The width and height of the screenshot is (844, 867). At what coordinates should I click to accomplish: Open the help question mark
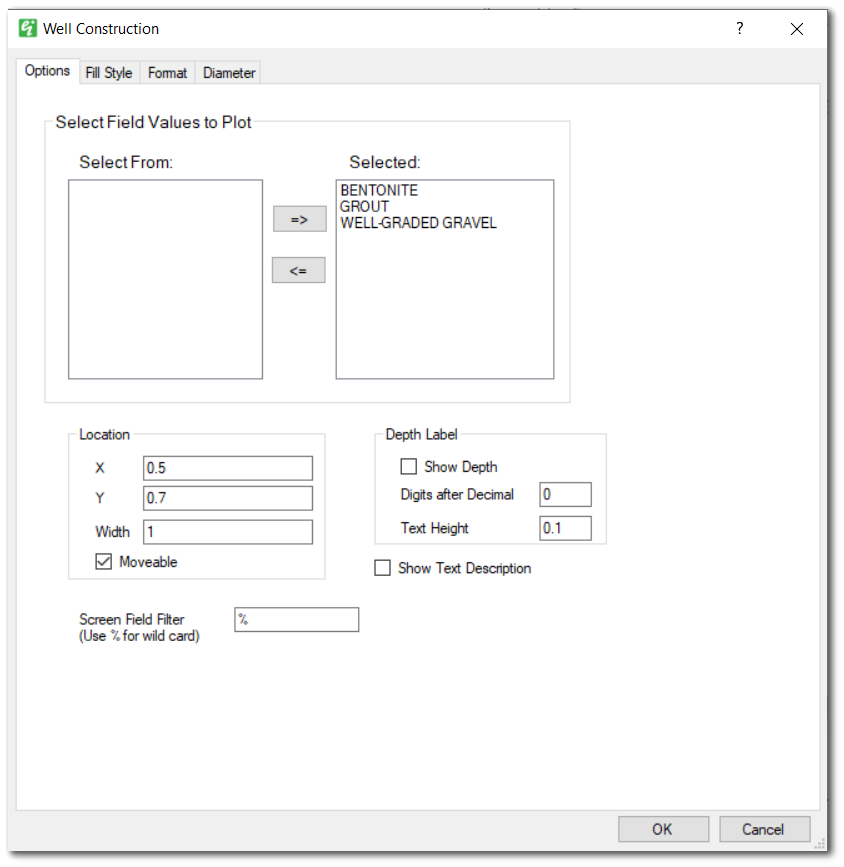click(x=739, y=29)
